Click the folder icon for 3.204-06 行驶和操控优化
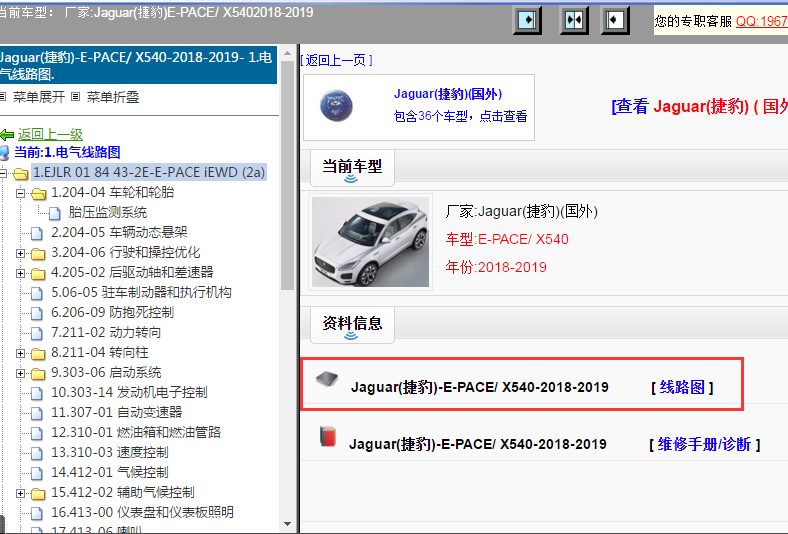Image resolution: width=788 pixels, height=534 pixels. click(38, 253)
